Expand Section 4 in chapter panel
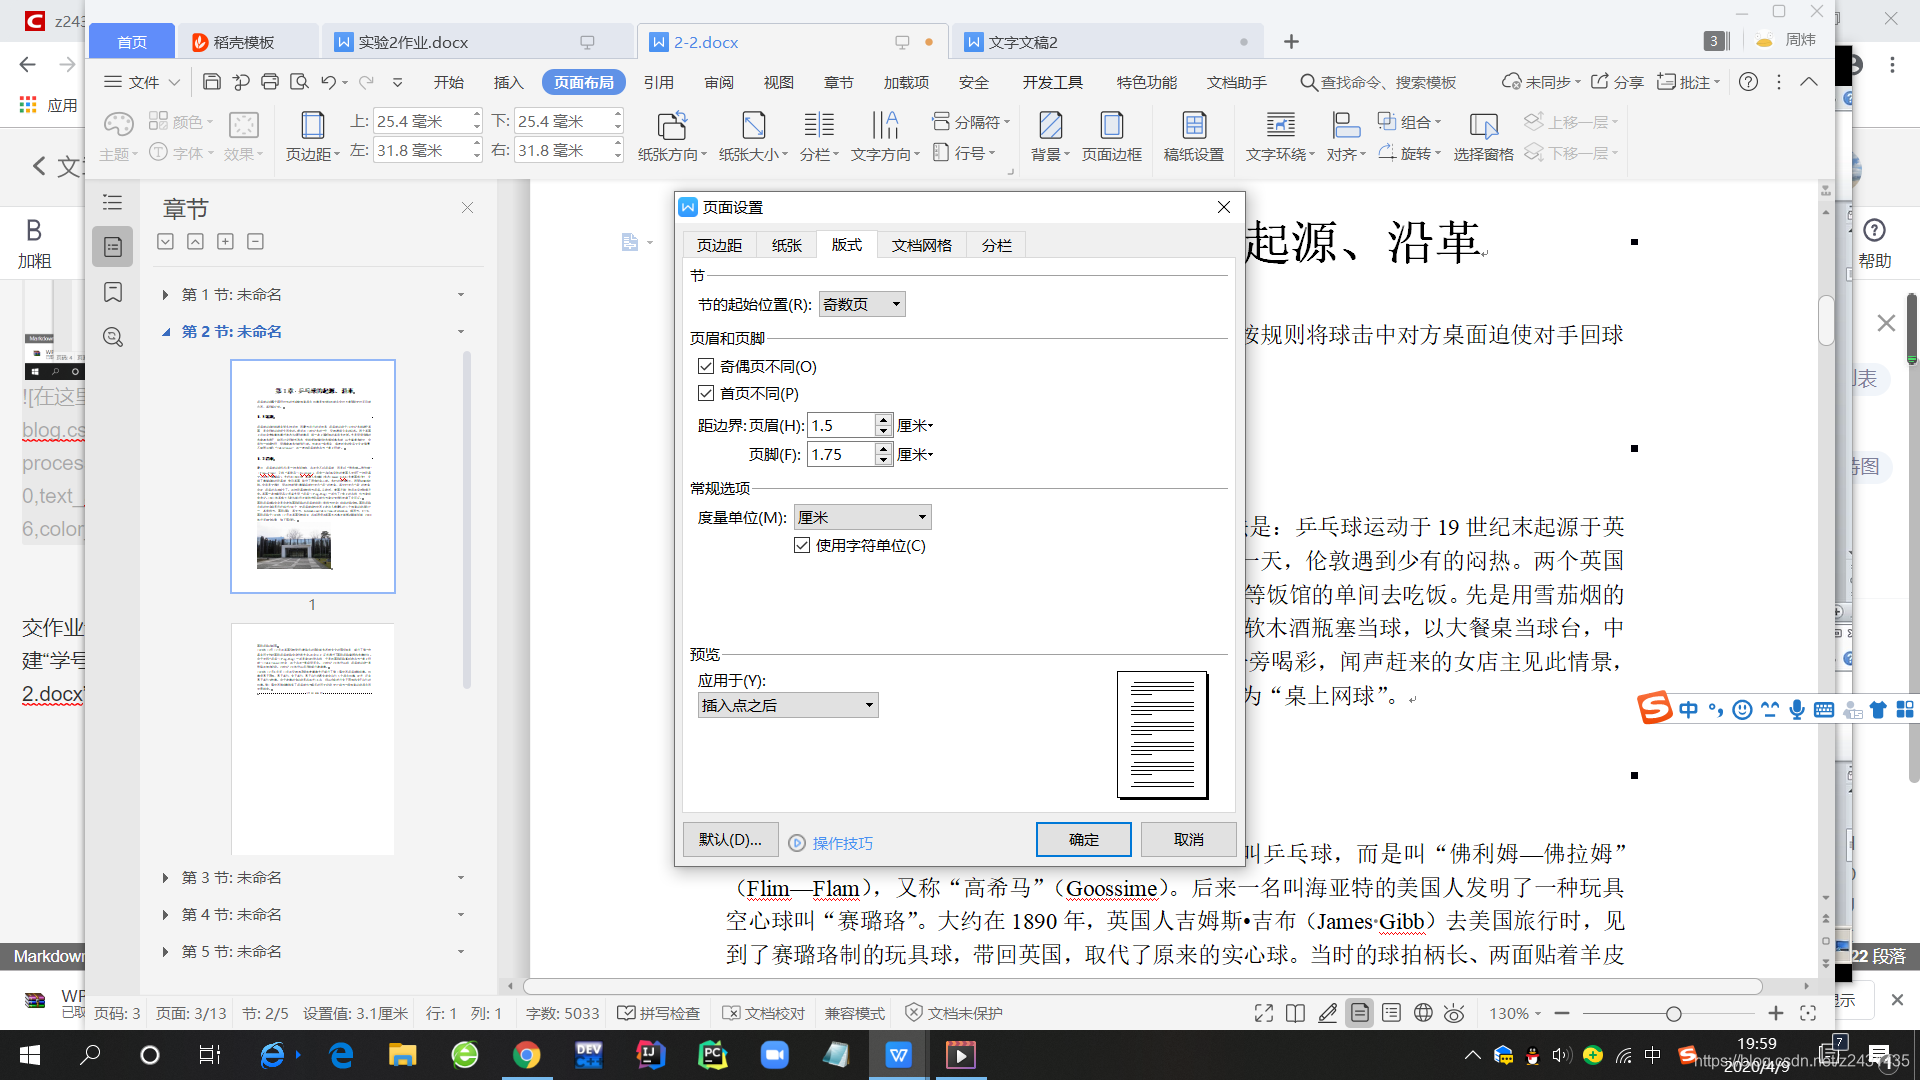1920x1080 pixels. (165, 915)
